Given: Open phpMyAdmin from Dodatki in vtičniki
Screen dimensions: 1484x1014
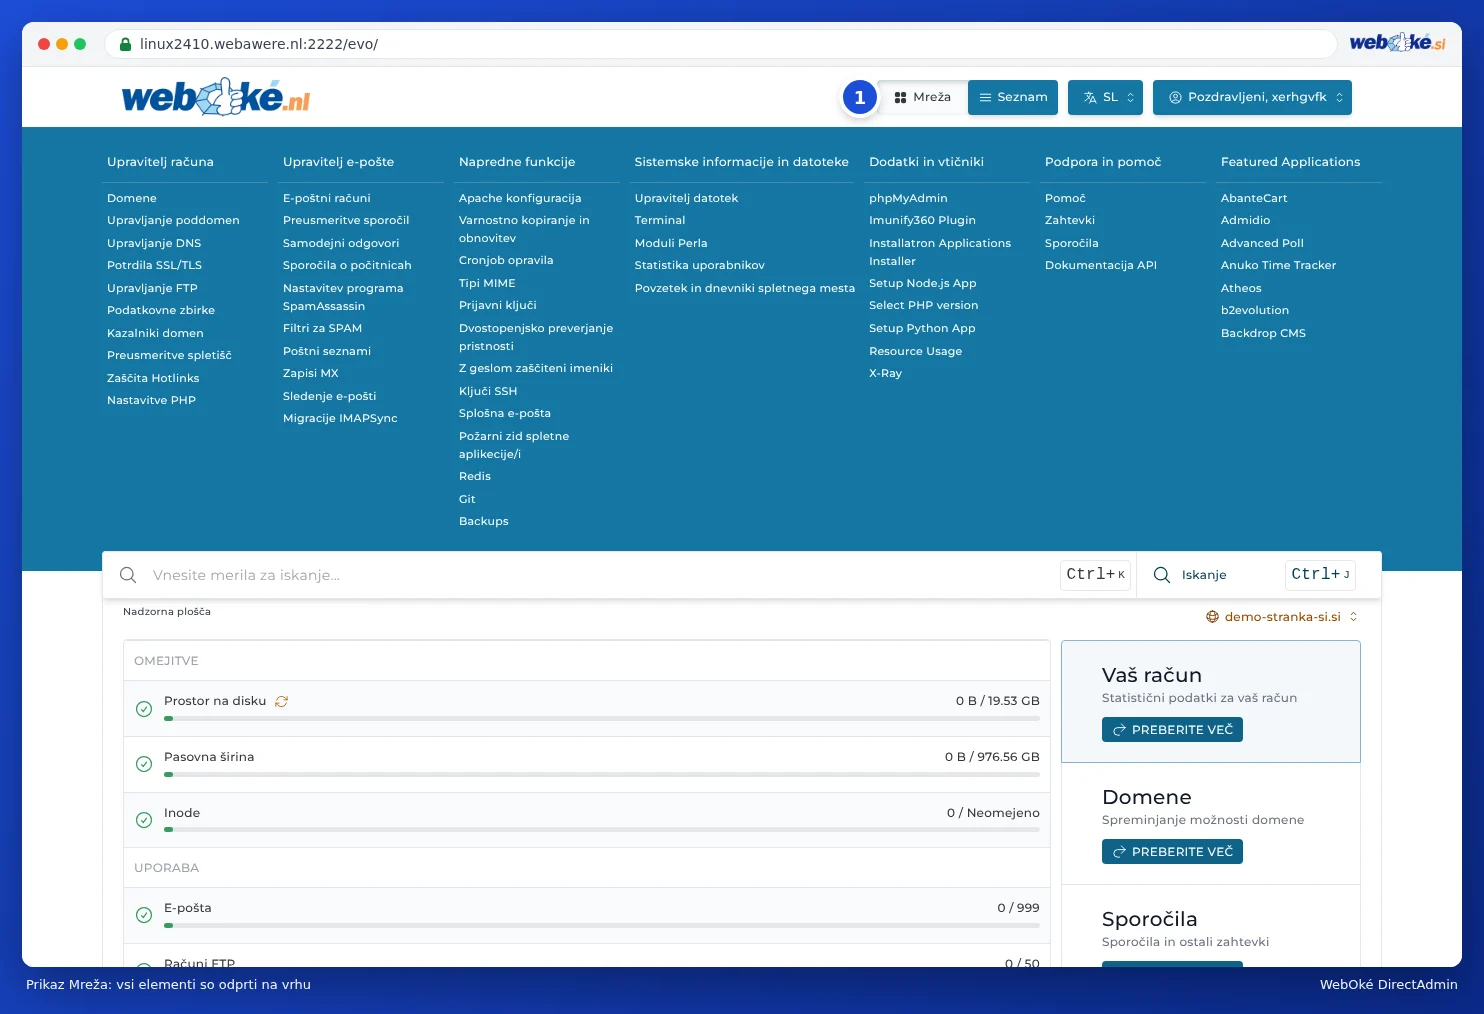Looking at the screenshot, I should pos(908,198).
